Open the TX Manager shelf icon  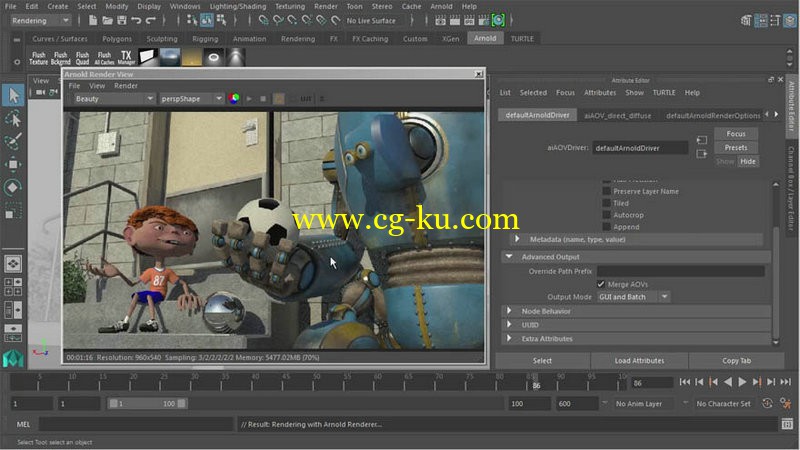pos(126,58)
